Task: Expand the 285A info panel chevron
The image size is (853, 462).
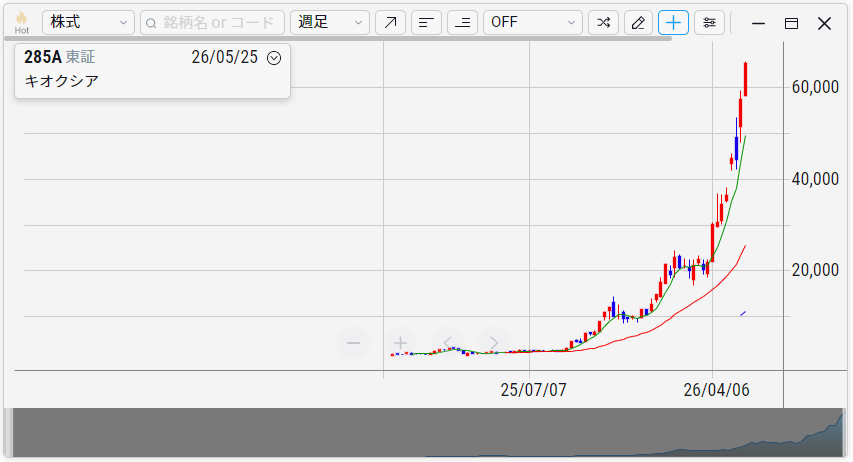Action: tap(274, 58)
